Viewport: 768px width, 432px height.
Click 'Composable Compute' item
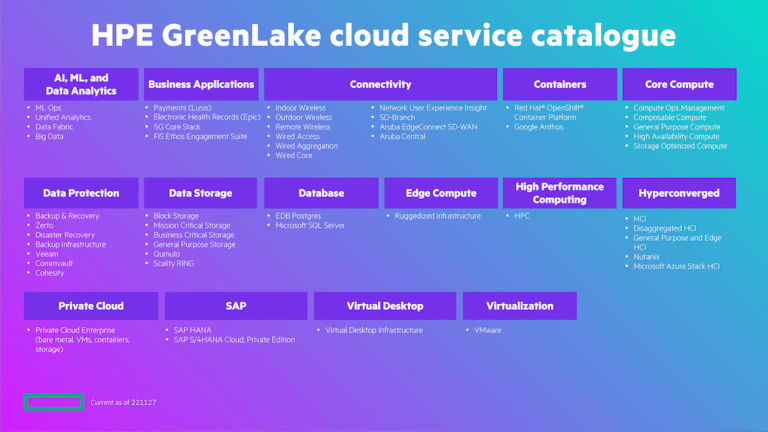(670, 117)
